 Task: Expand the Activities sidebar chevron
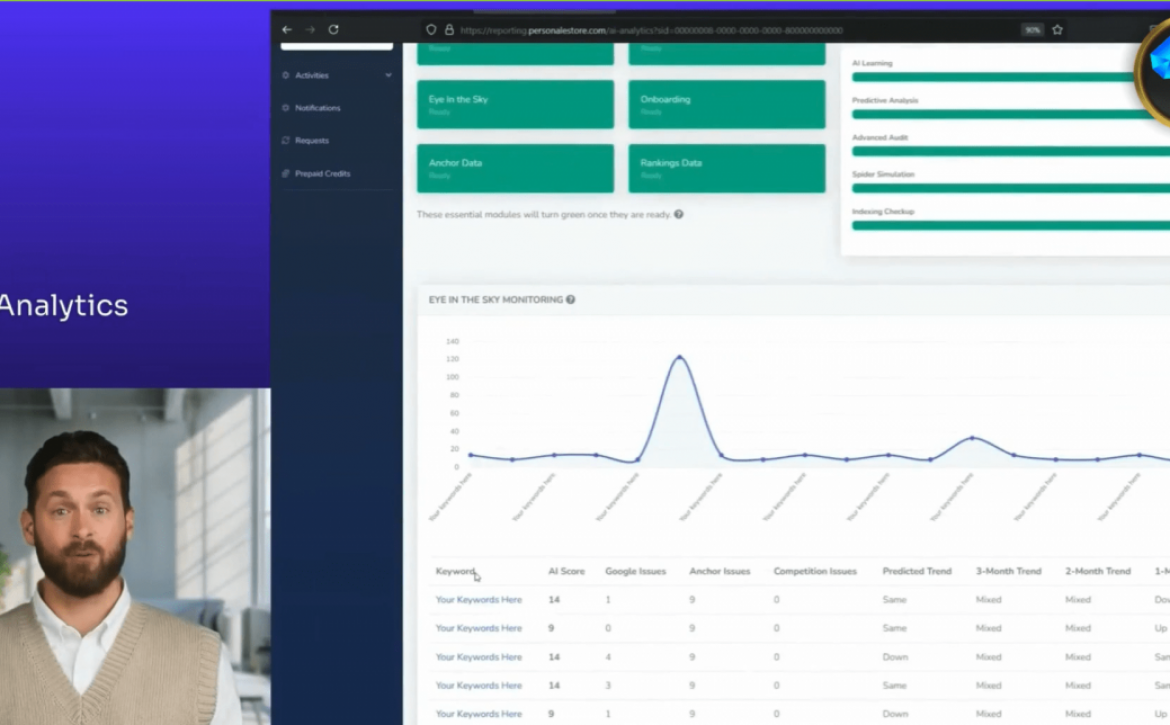pos(388,75)
